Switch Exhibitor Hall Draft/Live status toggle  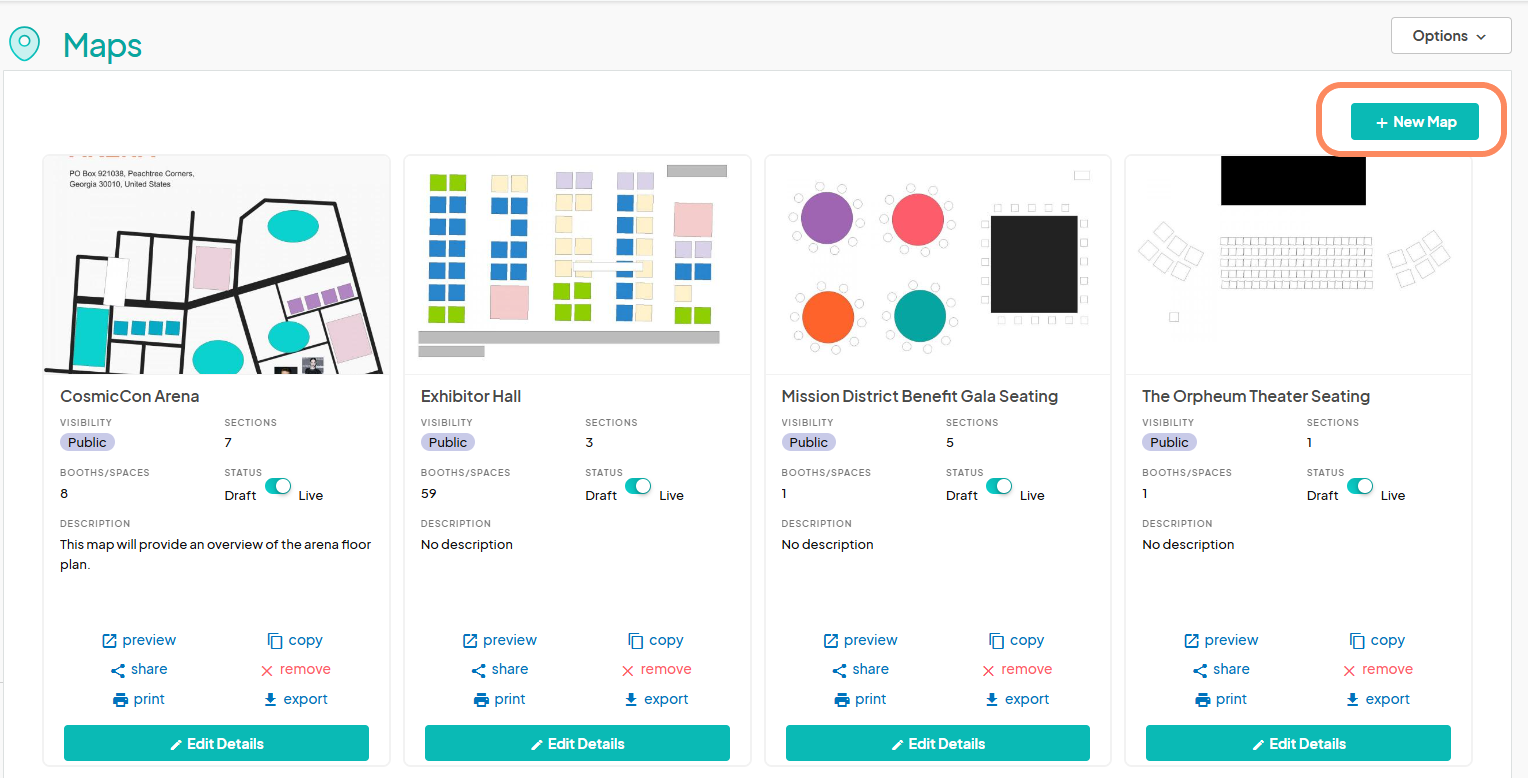point(638,487)
